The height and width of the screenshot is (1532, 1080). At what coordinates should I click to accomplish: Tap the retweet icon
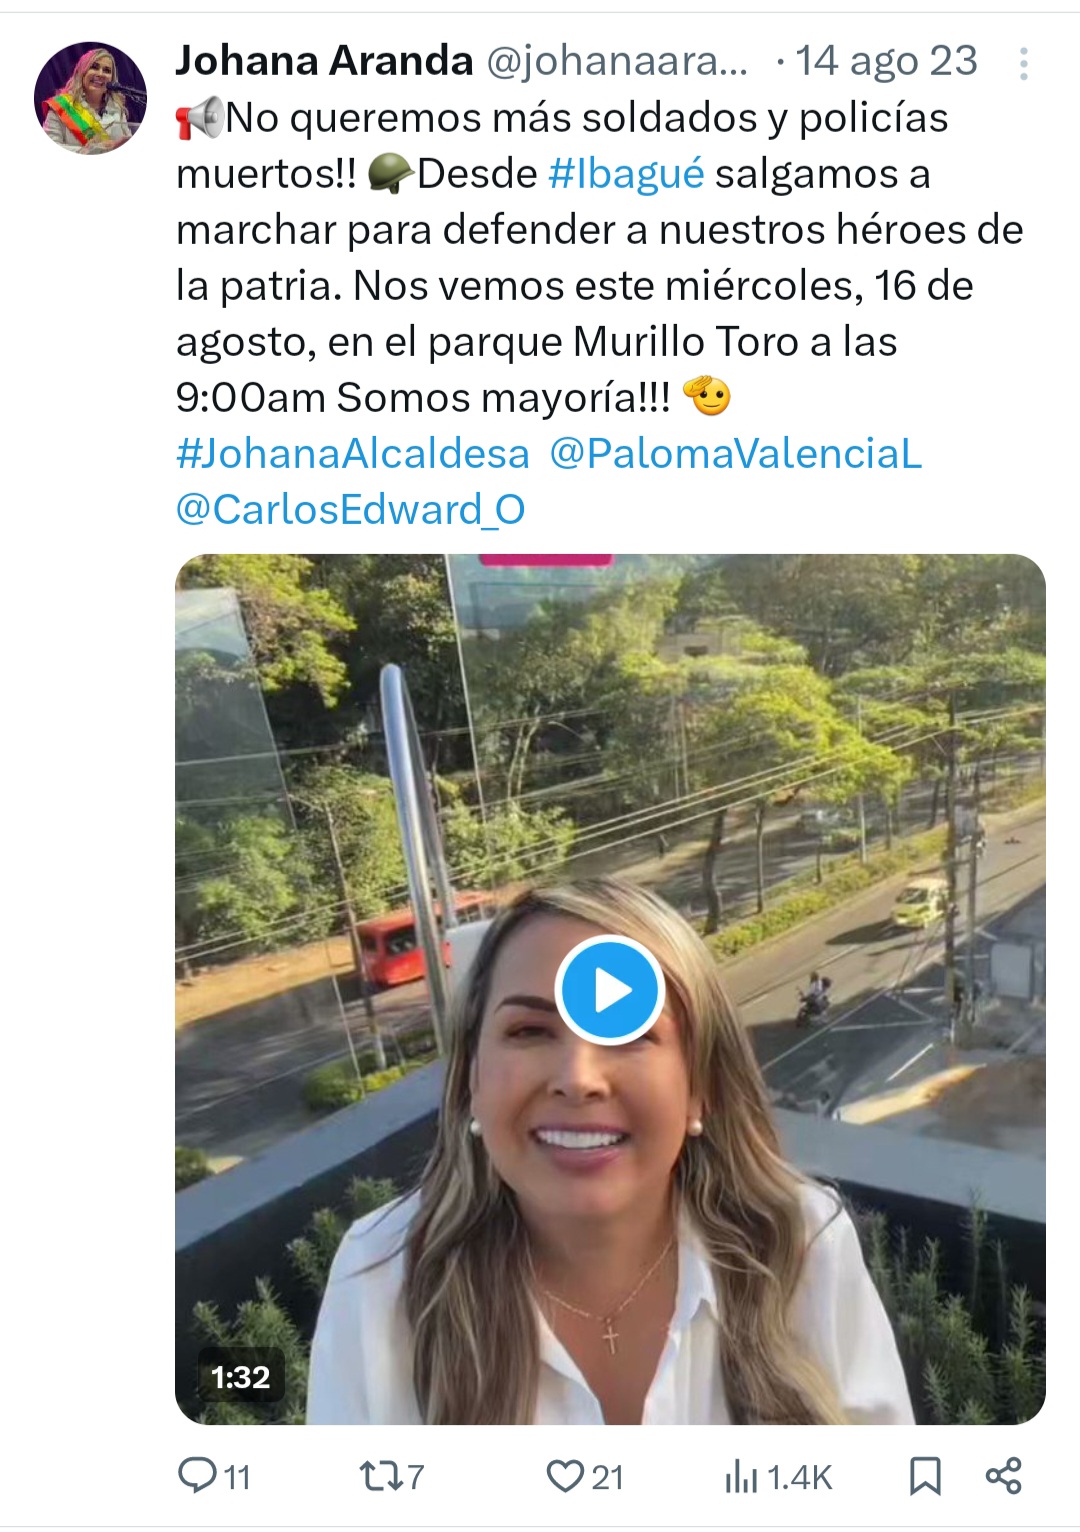(380, 1476)
